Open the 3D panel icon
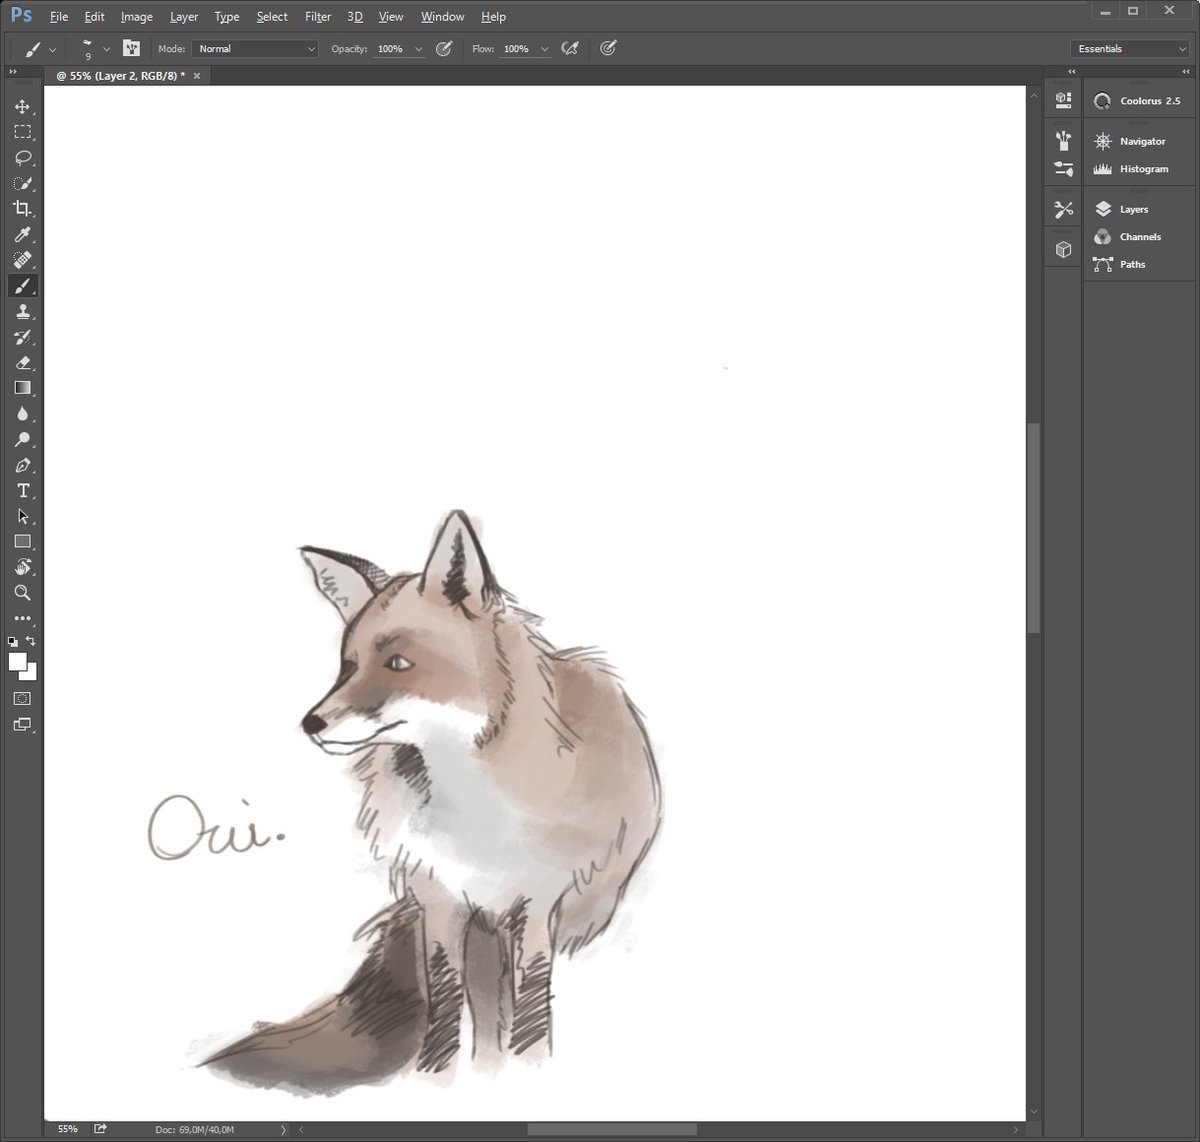The image size is (1200, 1142). pos(1063,249)
